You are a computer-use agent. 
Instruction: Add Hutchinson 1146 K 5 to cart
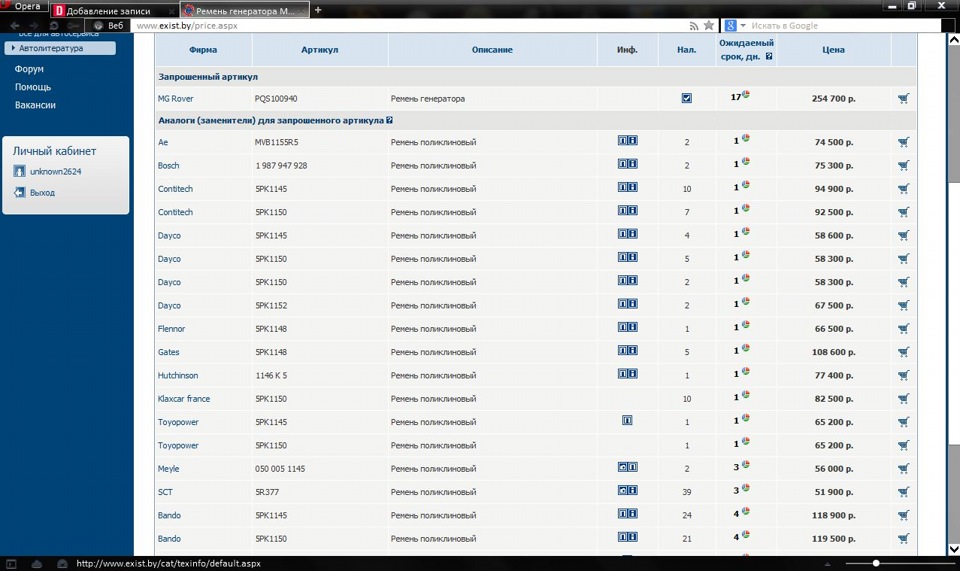coord(904,375)
